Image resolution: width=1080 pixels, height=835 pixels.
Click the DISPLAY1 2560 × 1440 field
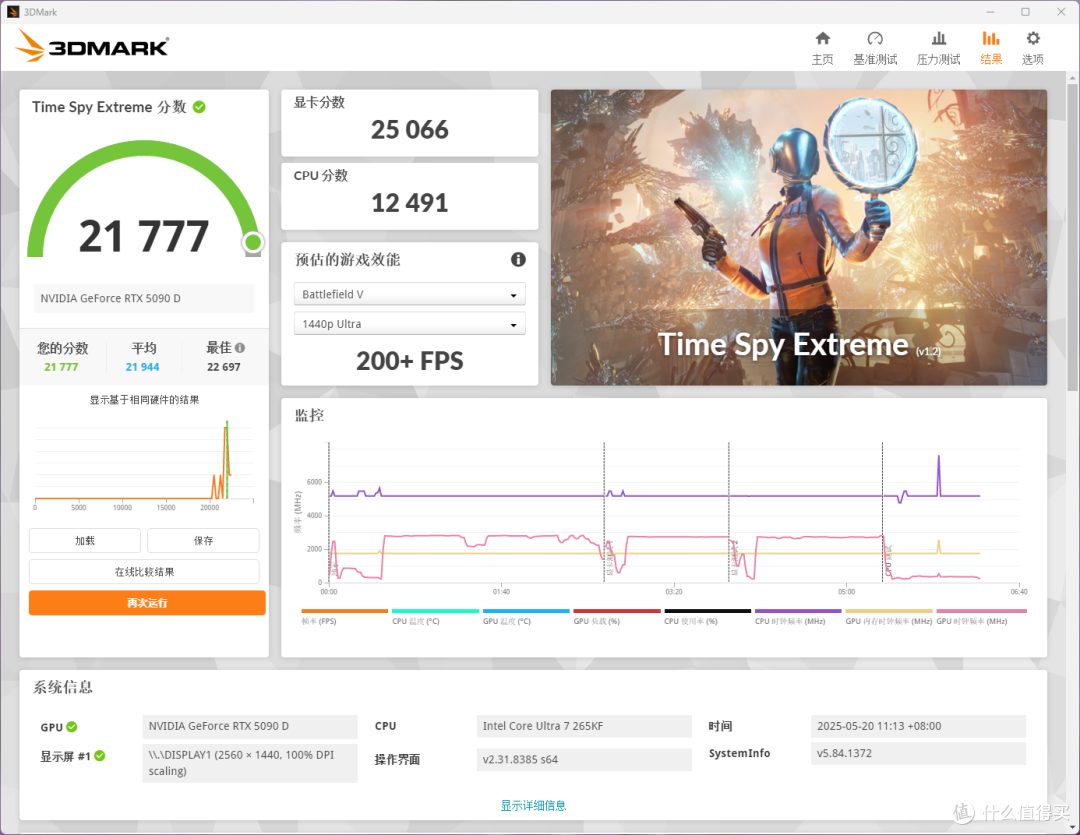tap(250, 763)
